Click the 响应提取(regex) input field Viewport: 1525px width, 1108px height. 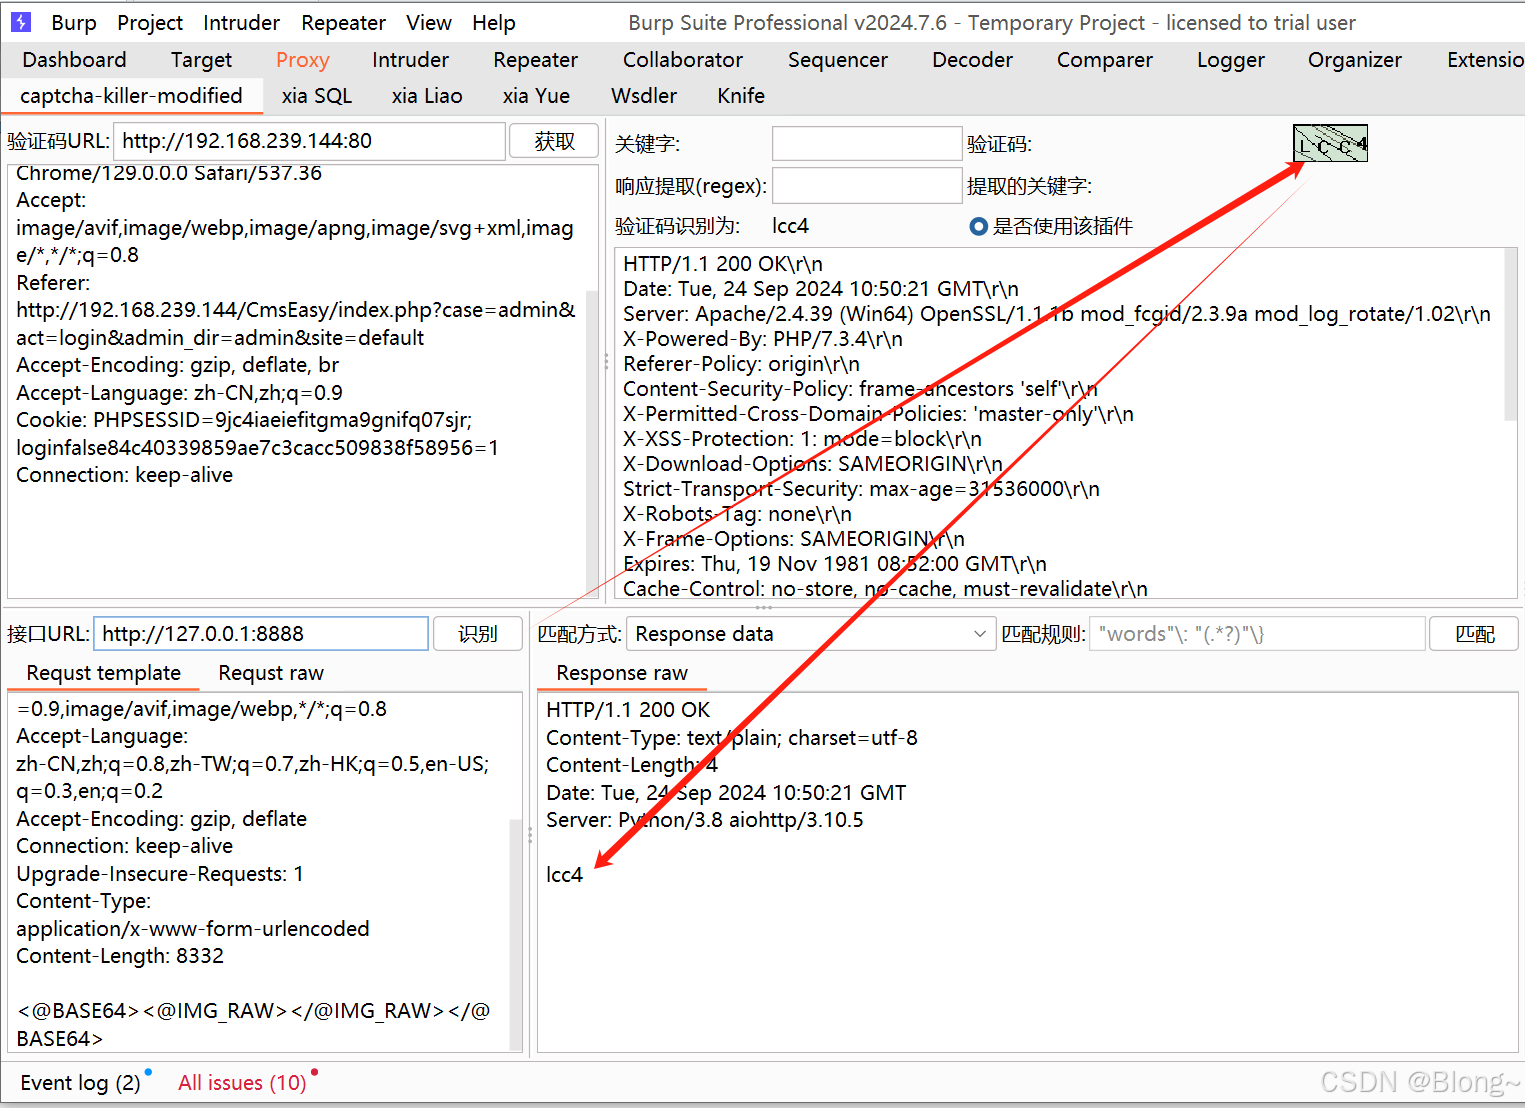(x=867, y=186)
